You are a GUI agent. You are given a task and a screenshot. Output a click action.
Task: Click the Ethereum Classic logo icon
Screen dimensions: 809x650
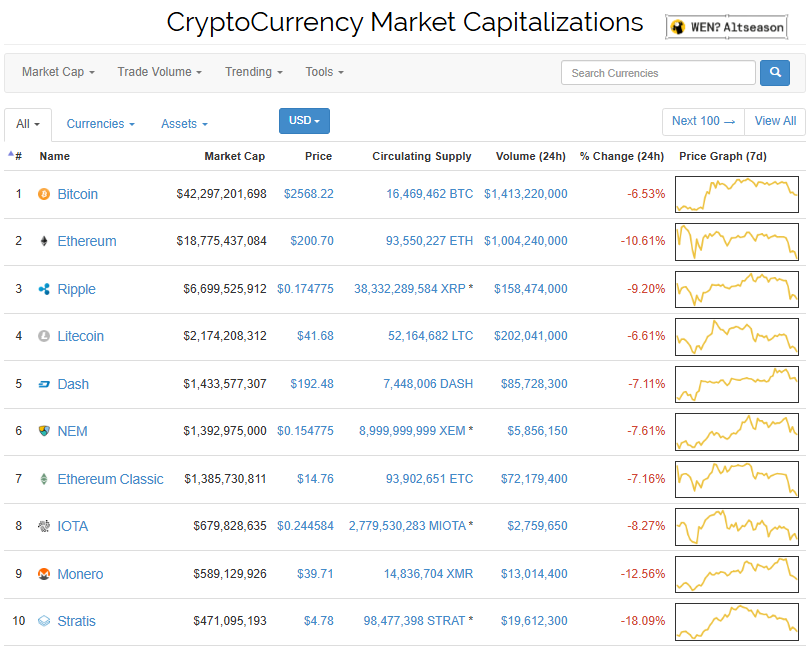44,479
